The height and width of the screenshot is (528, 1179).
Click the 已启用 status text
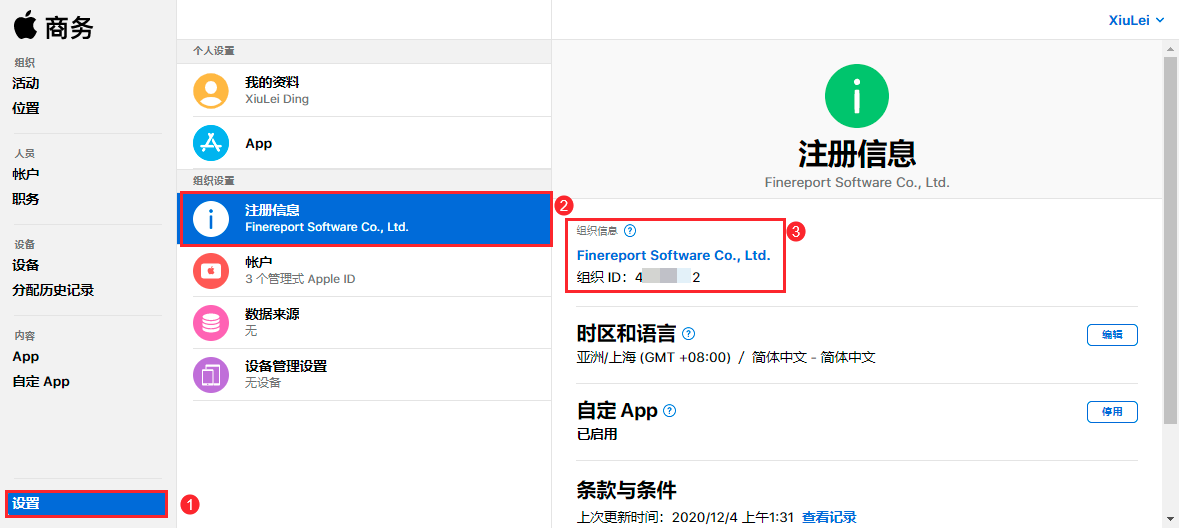coord(596,435)
